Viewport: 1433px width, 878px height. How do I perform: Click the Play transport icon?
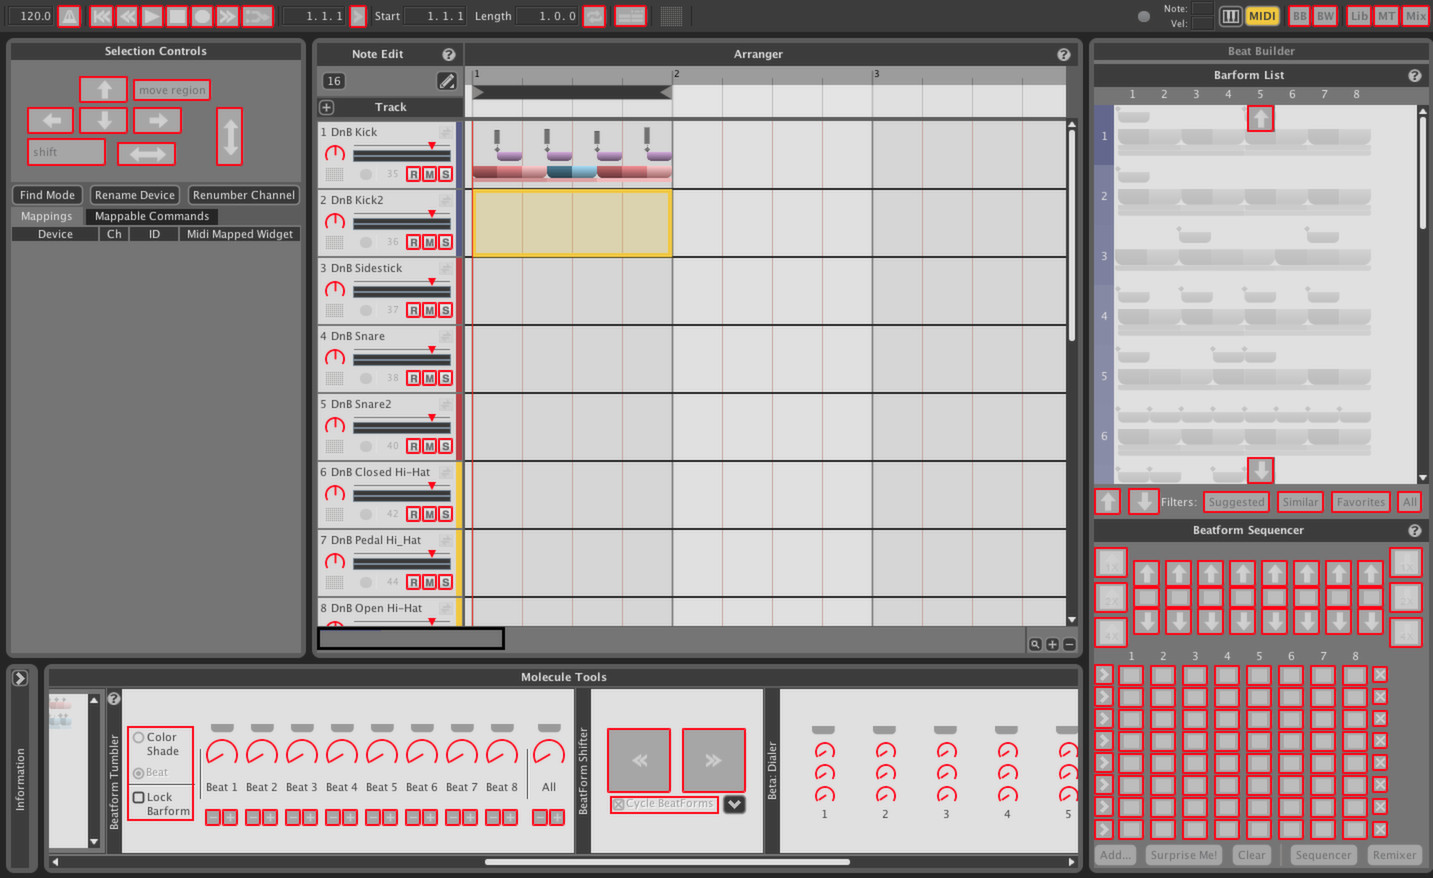(152, 15)
